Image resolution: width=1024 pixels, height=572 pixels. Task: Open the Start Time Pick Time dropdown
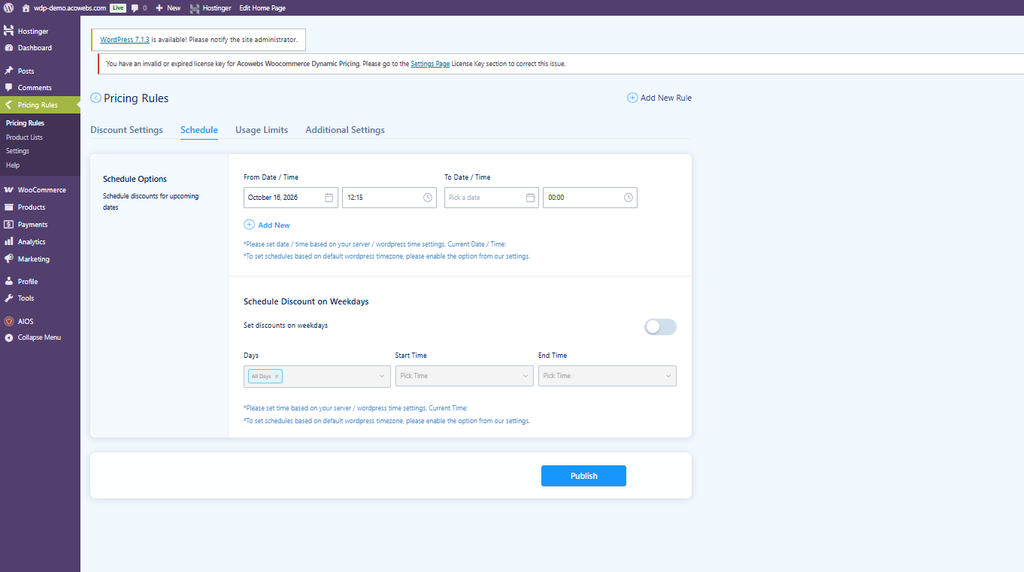pos(464,376)
